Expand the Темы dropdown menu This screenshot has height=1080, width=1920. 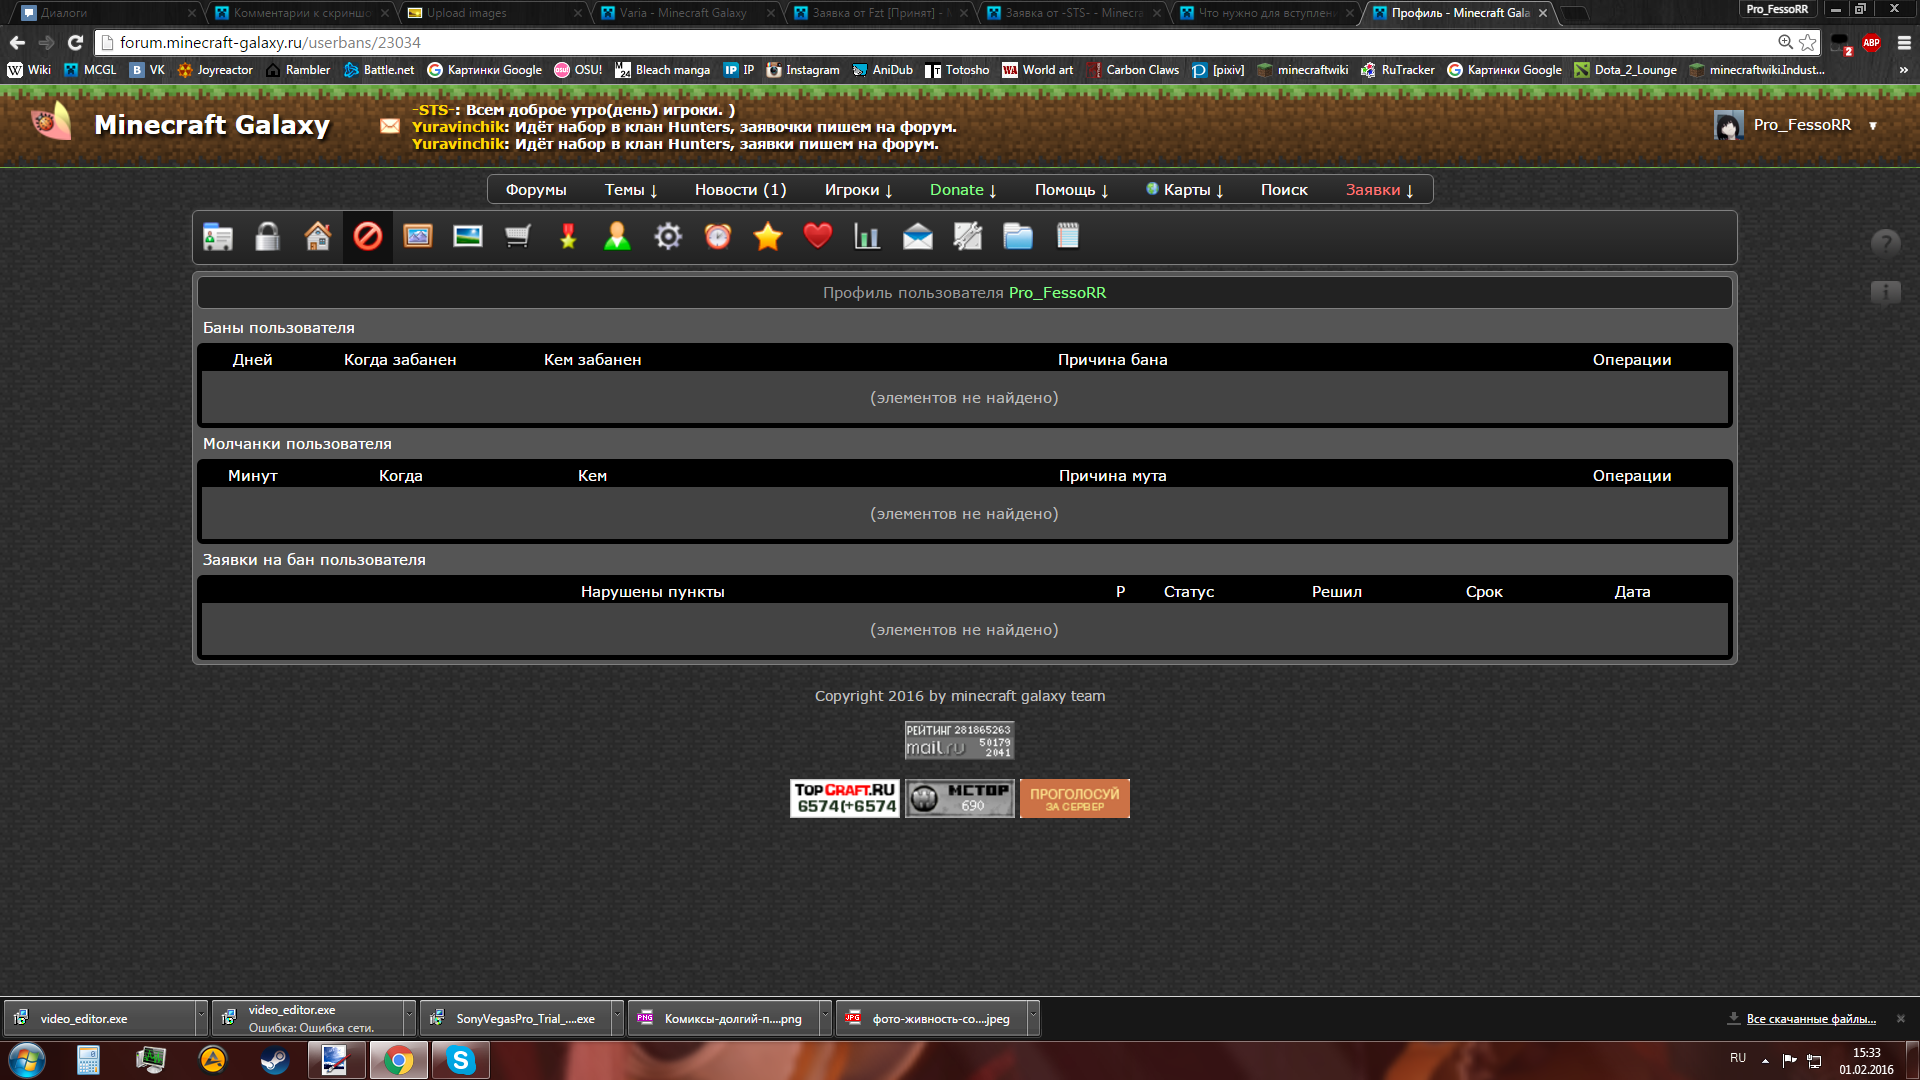coord(630,190)
